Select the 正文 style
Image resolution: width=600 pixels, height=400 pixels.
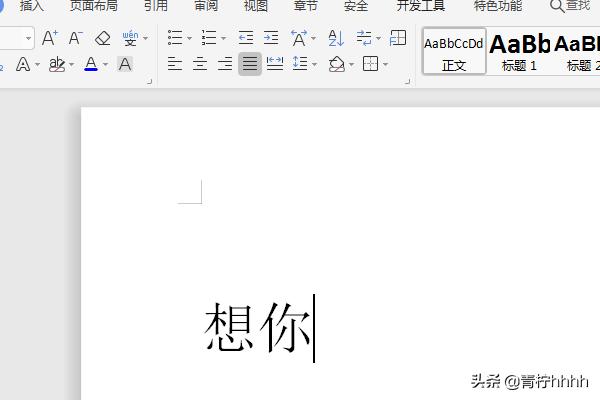coord(454,51)
